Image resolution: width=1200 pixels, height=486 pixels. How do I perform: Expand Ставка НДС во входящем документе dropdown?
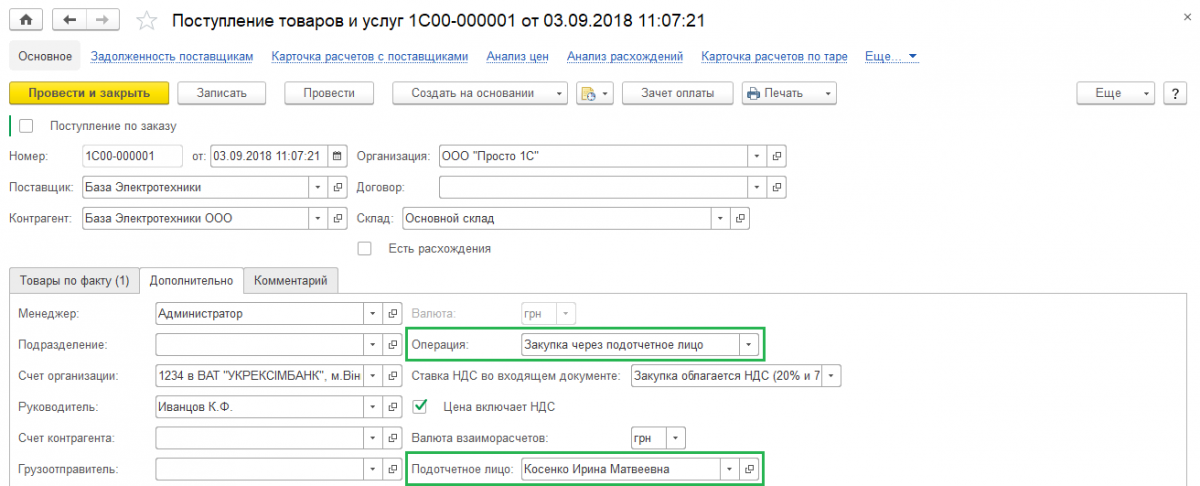click(x=832, y=376)
